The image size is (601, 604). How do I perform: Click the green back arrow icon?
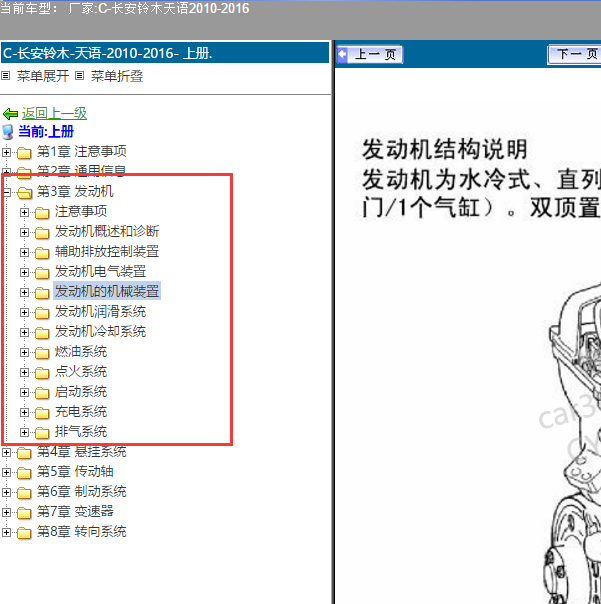[x=10, y=114]
